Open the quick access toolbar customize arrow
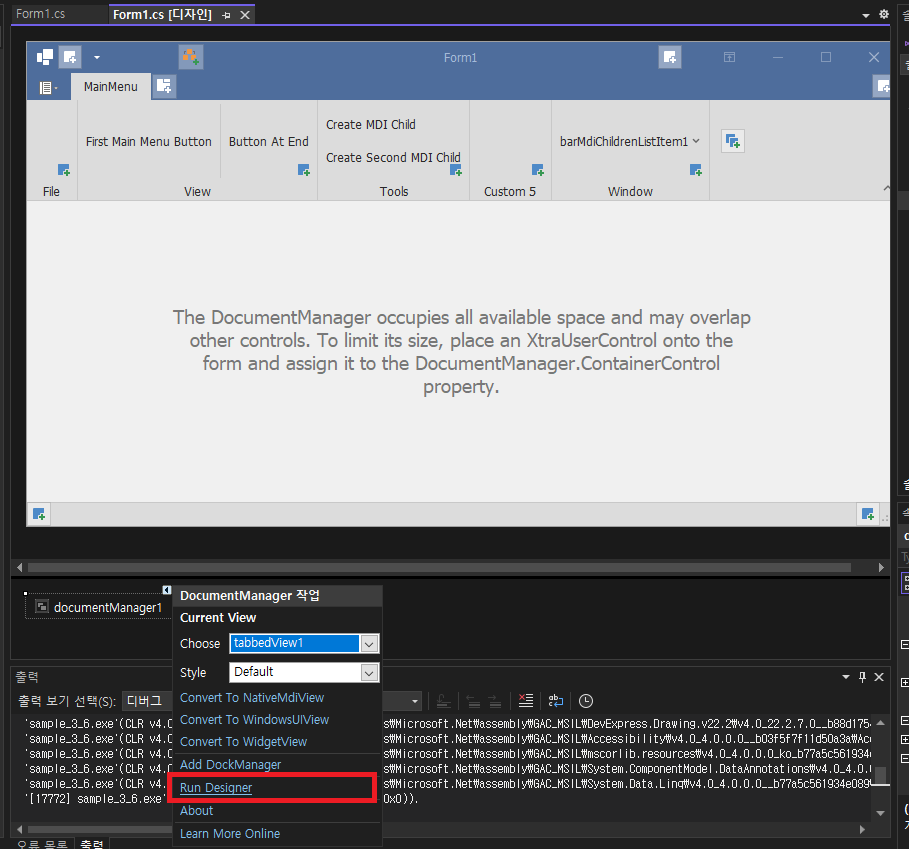The image size is (909, 849). pos(97,57)
